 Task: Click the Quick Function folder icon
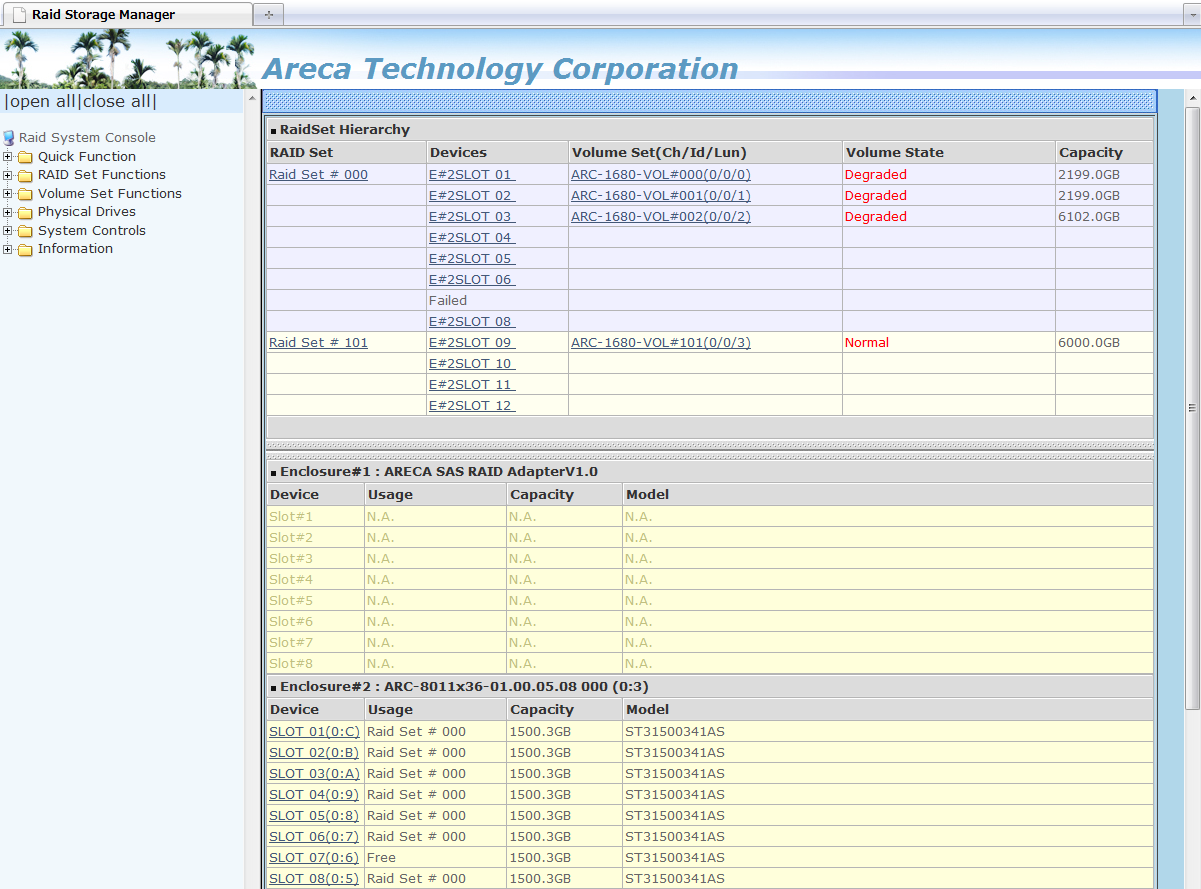(x=25, y=157)
